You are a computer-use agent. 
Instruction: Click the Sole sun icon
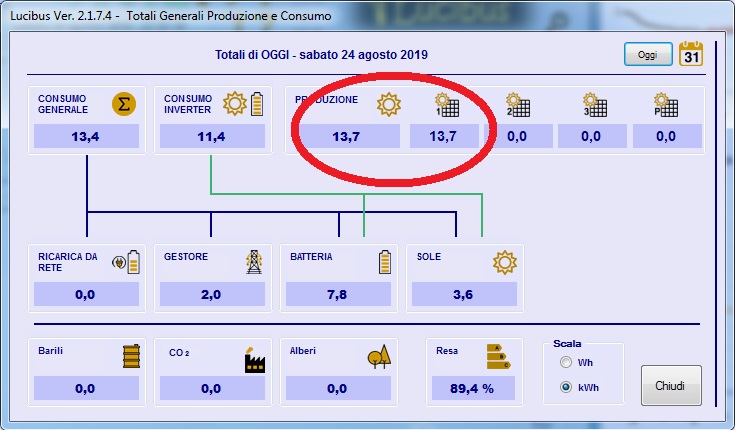point(504,262)
